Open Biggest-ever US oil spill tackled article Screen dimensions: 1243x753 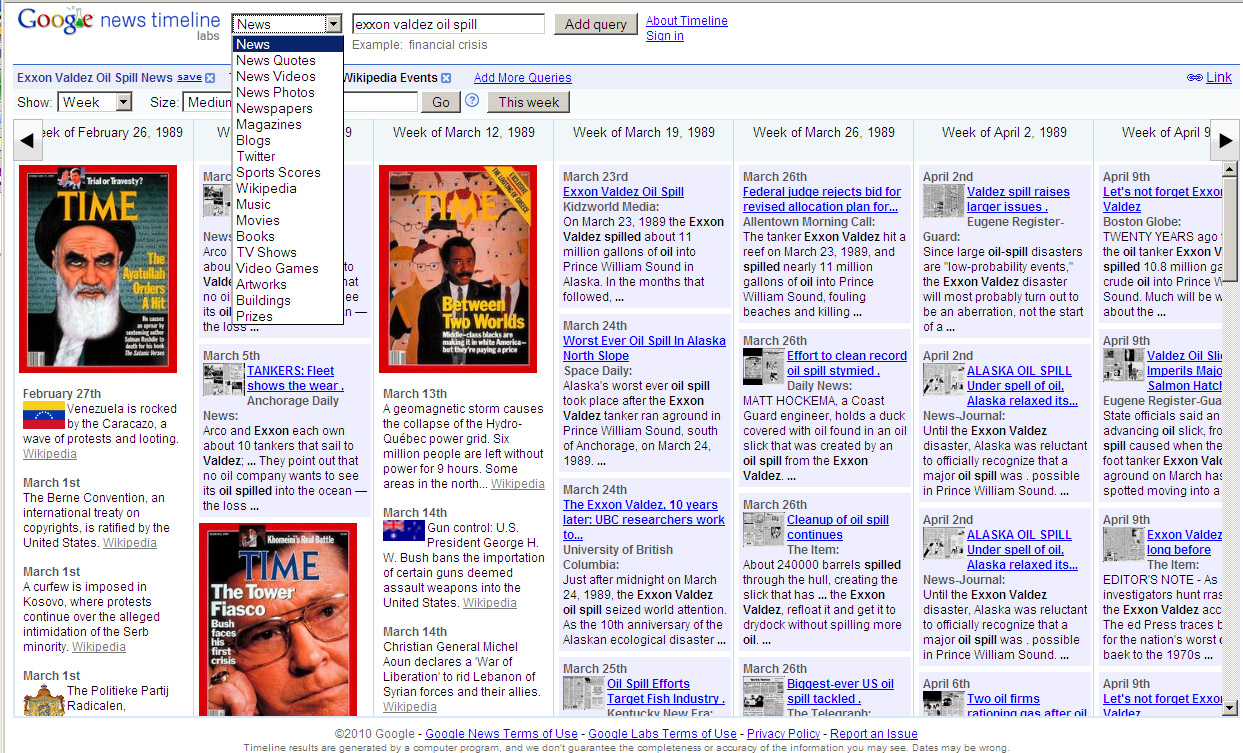[x=841, y=691]
